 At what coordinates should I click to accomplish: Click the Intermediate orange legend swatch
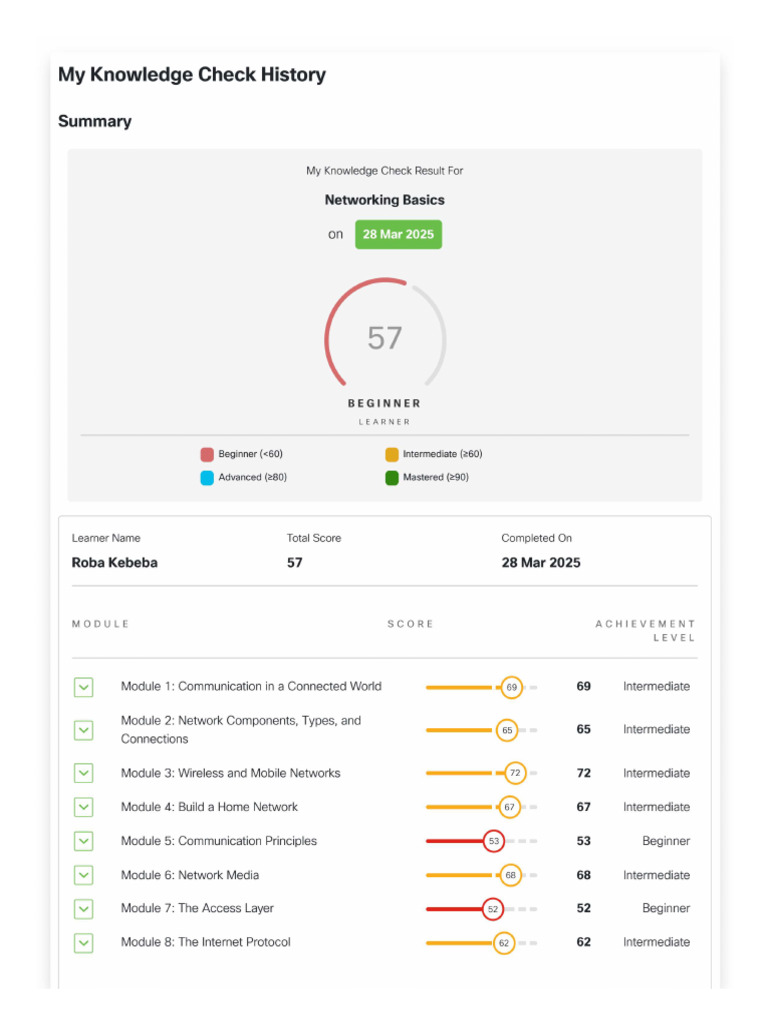click(x=392, y=455)
